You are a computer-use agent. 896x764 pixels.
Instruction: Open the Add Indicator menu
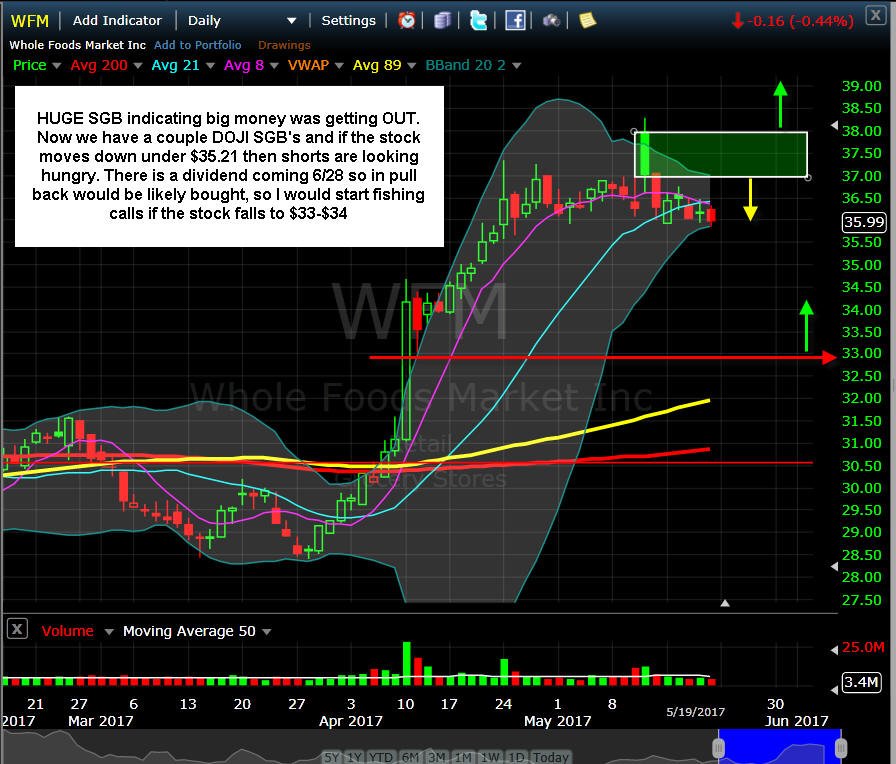(117, 21)
